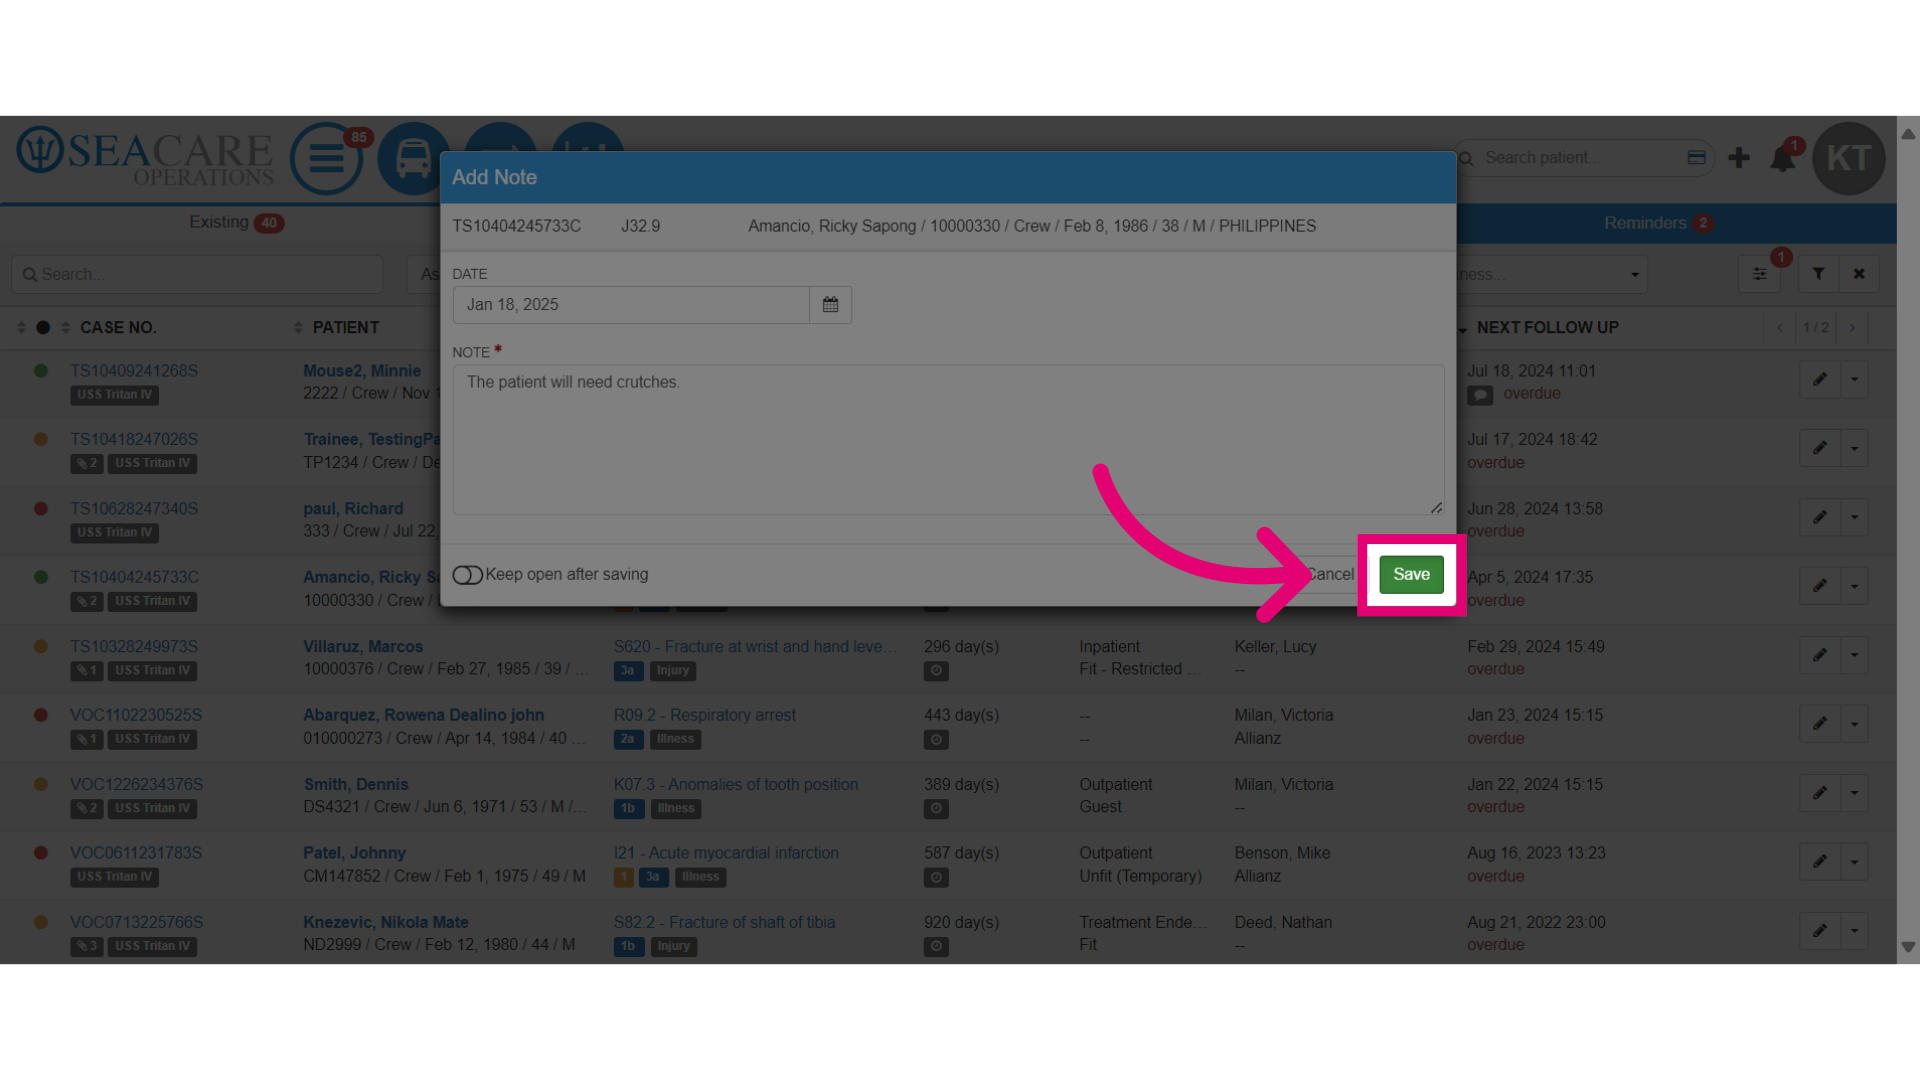Toggle Keep open after saving switch
Viewport: 1920px width, 1080px height.
(x=467, y=575)
